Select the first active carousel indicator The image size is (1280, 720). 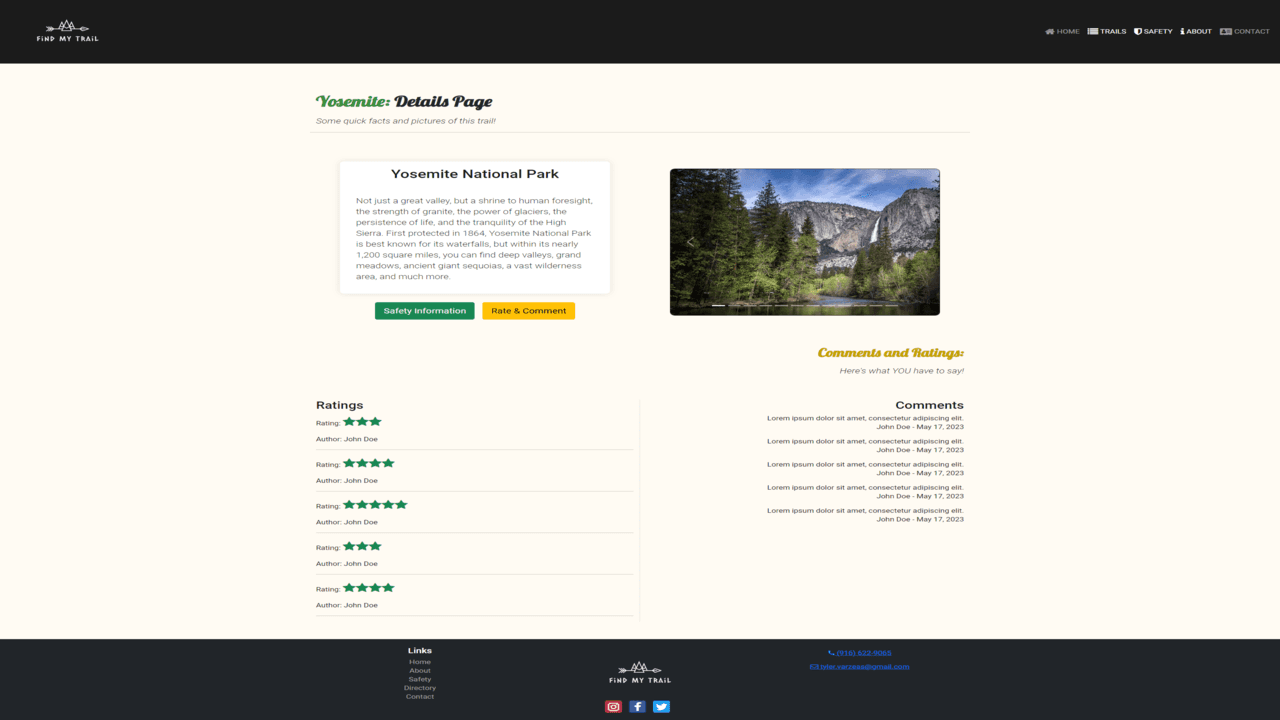pos(718,305)
